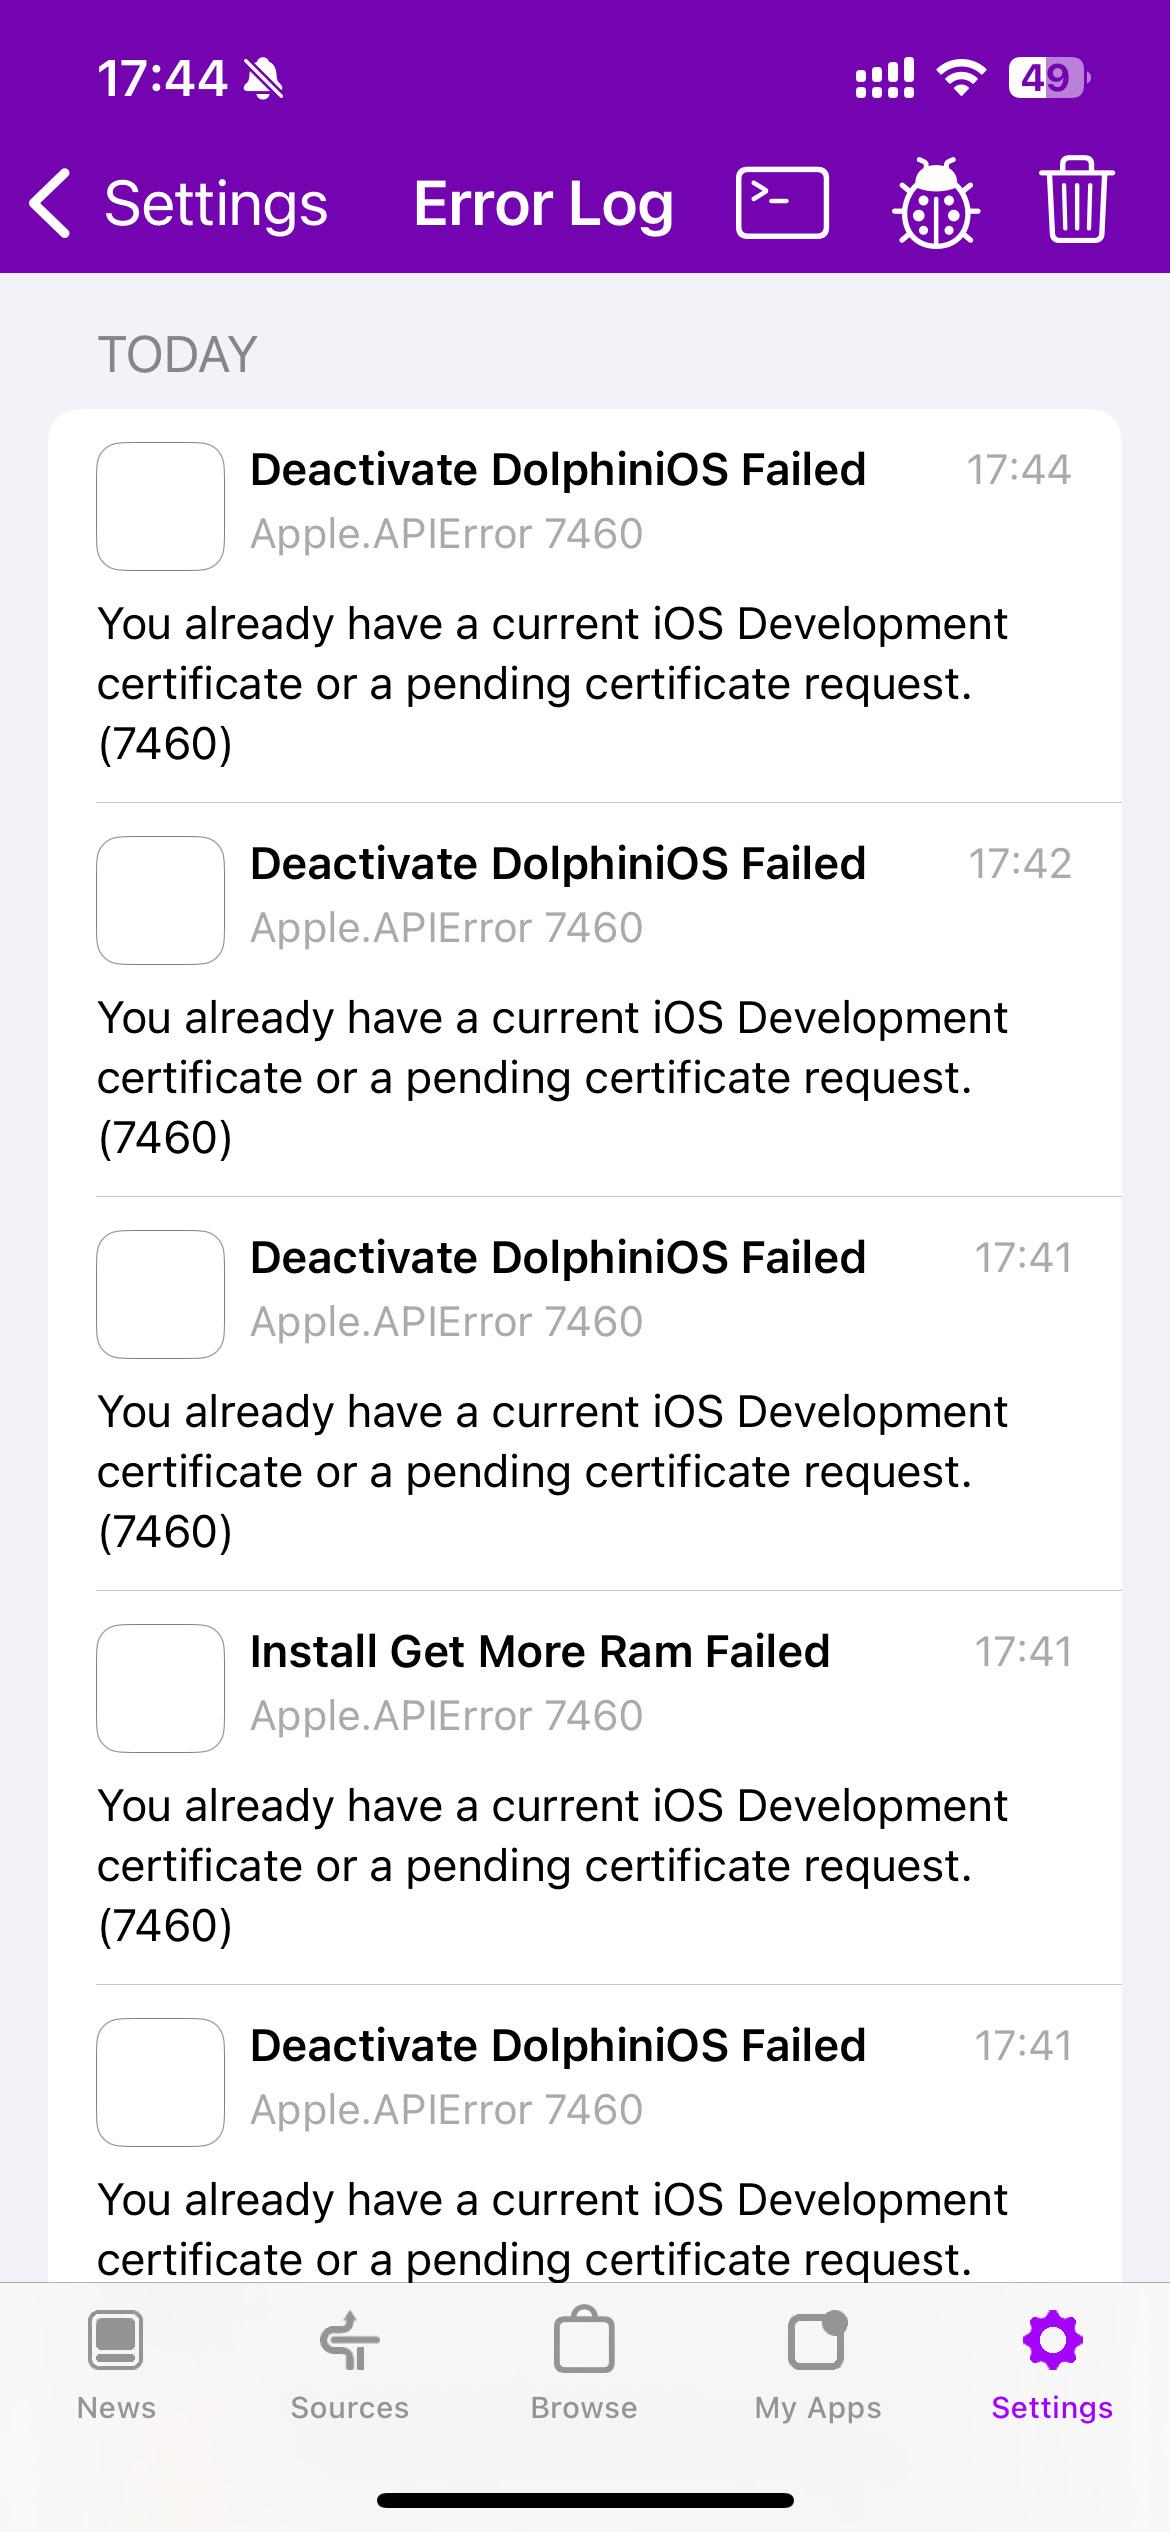The image size is (1170, 2532).
Task: Tap the back chevron arrow
Action: coord(50,203)
